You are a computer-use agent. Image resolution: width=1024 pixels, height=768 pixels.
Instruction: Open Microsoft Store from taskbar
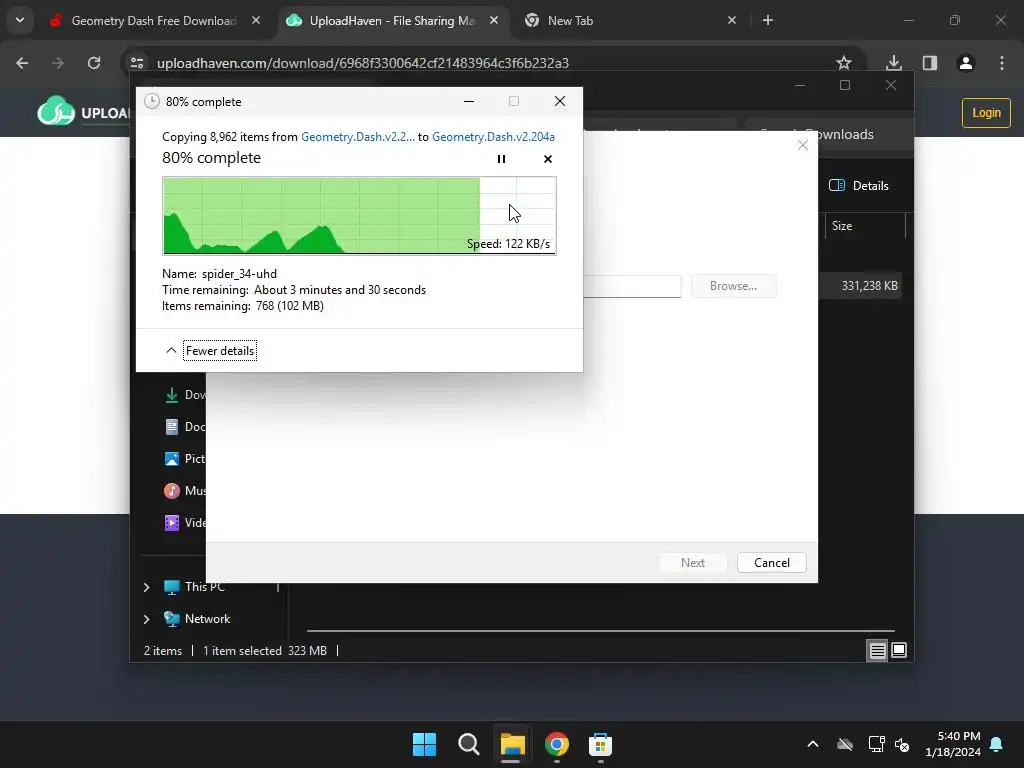(600, 744)
